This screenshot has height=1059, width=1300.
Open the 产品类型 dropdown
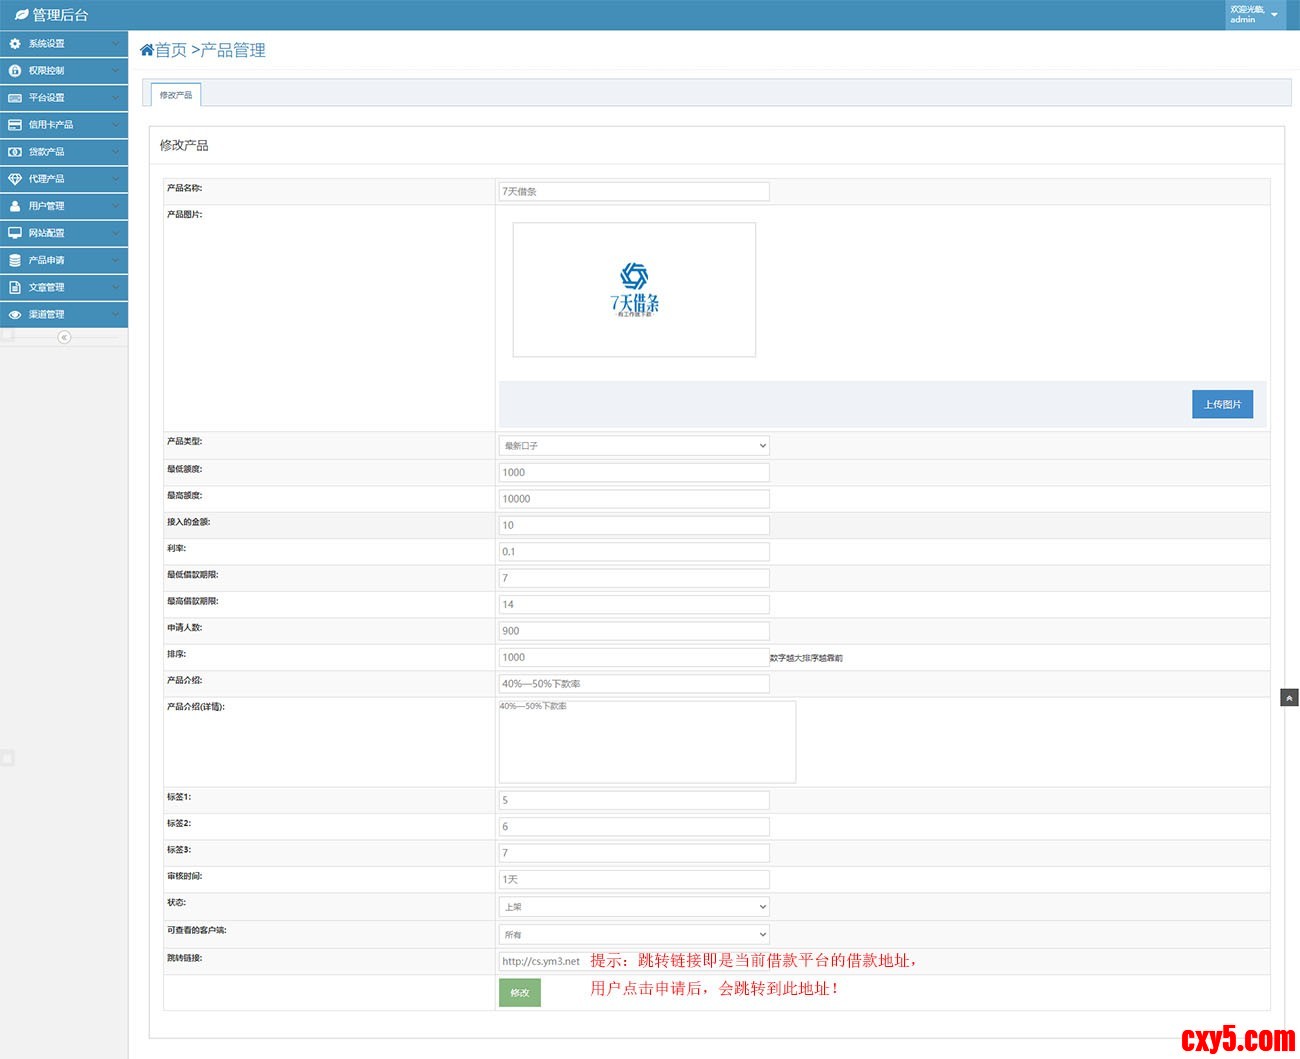(x=634, y=446)
